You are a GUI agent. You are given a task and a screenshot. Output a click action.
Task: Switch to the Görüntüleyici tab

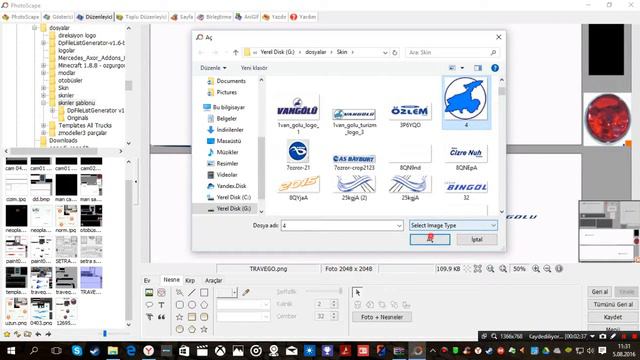pyautogui.click(x=58, y=17)
